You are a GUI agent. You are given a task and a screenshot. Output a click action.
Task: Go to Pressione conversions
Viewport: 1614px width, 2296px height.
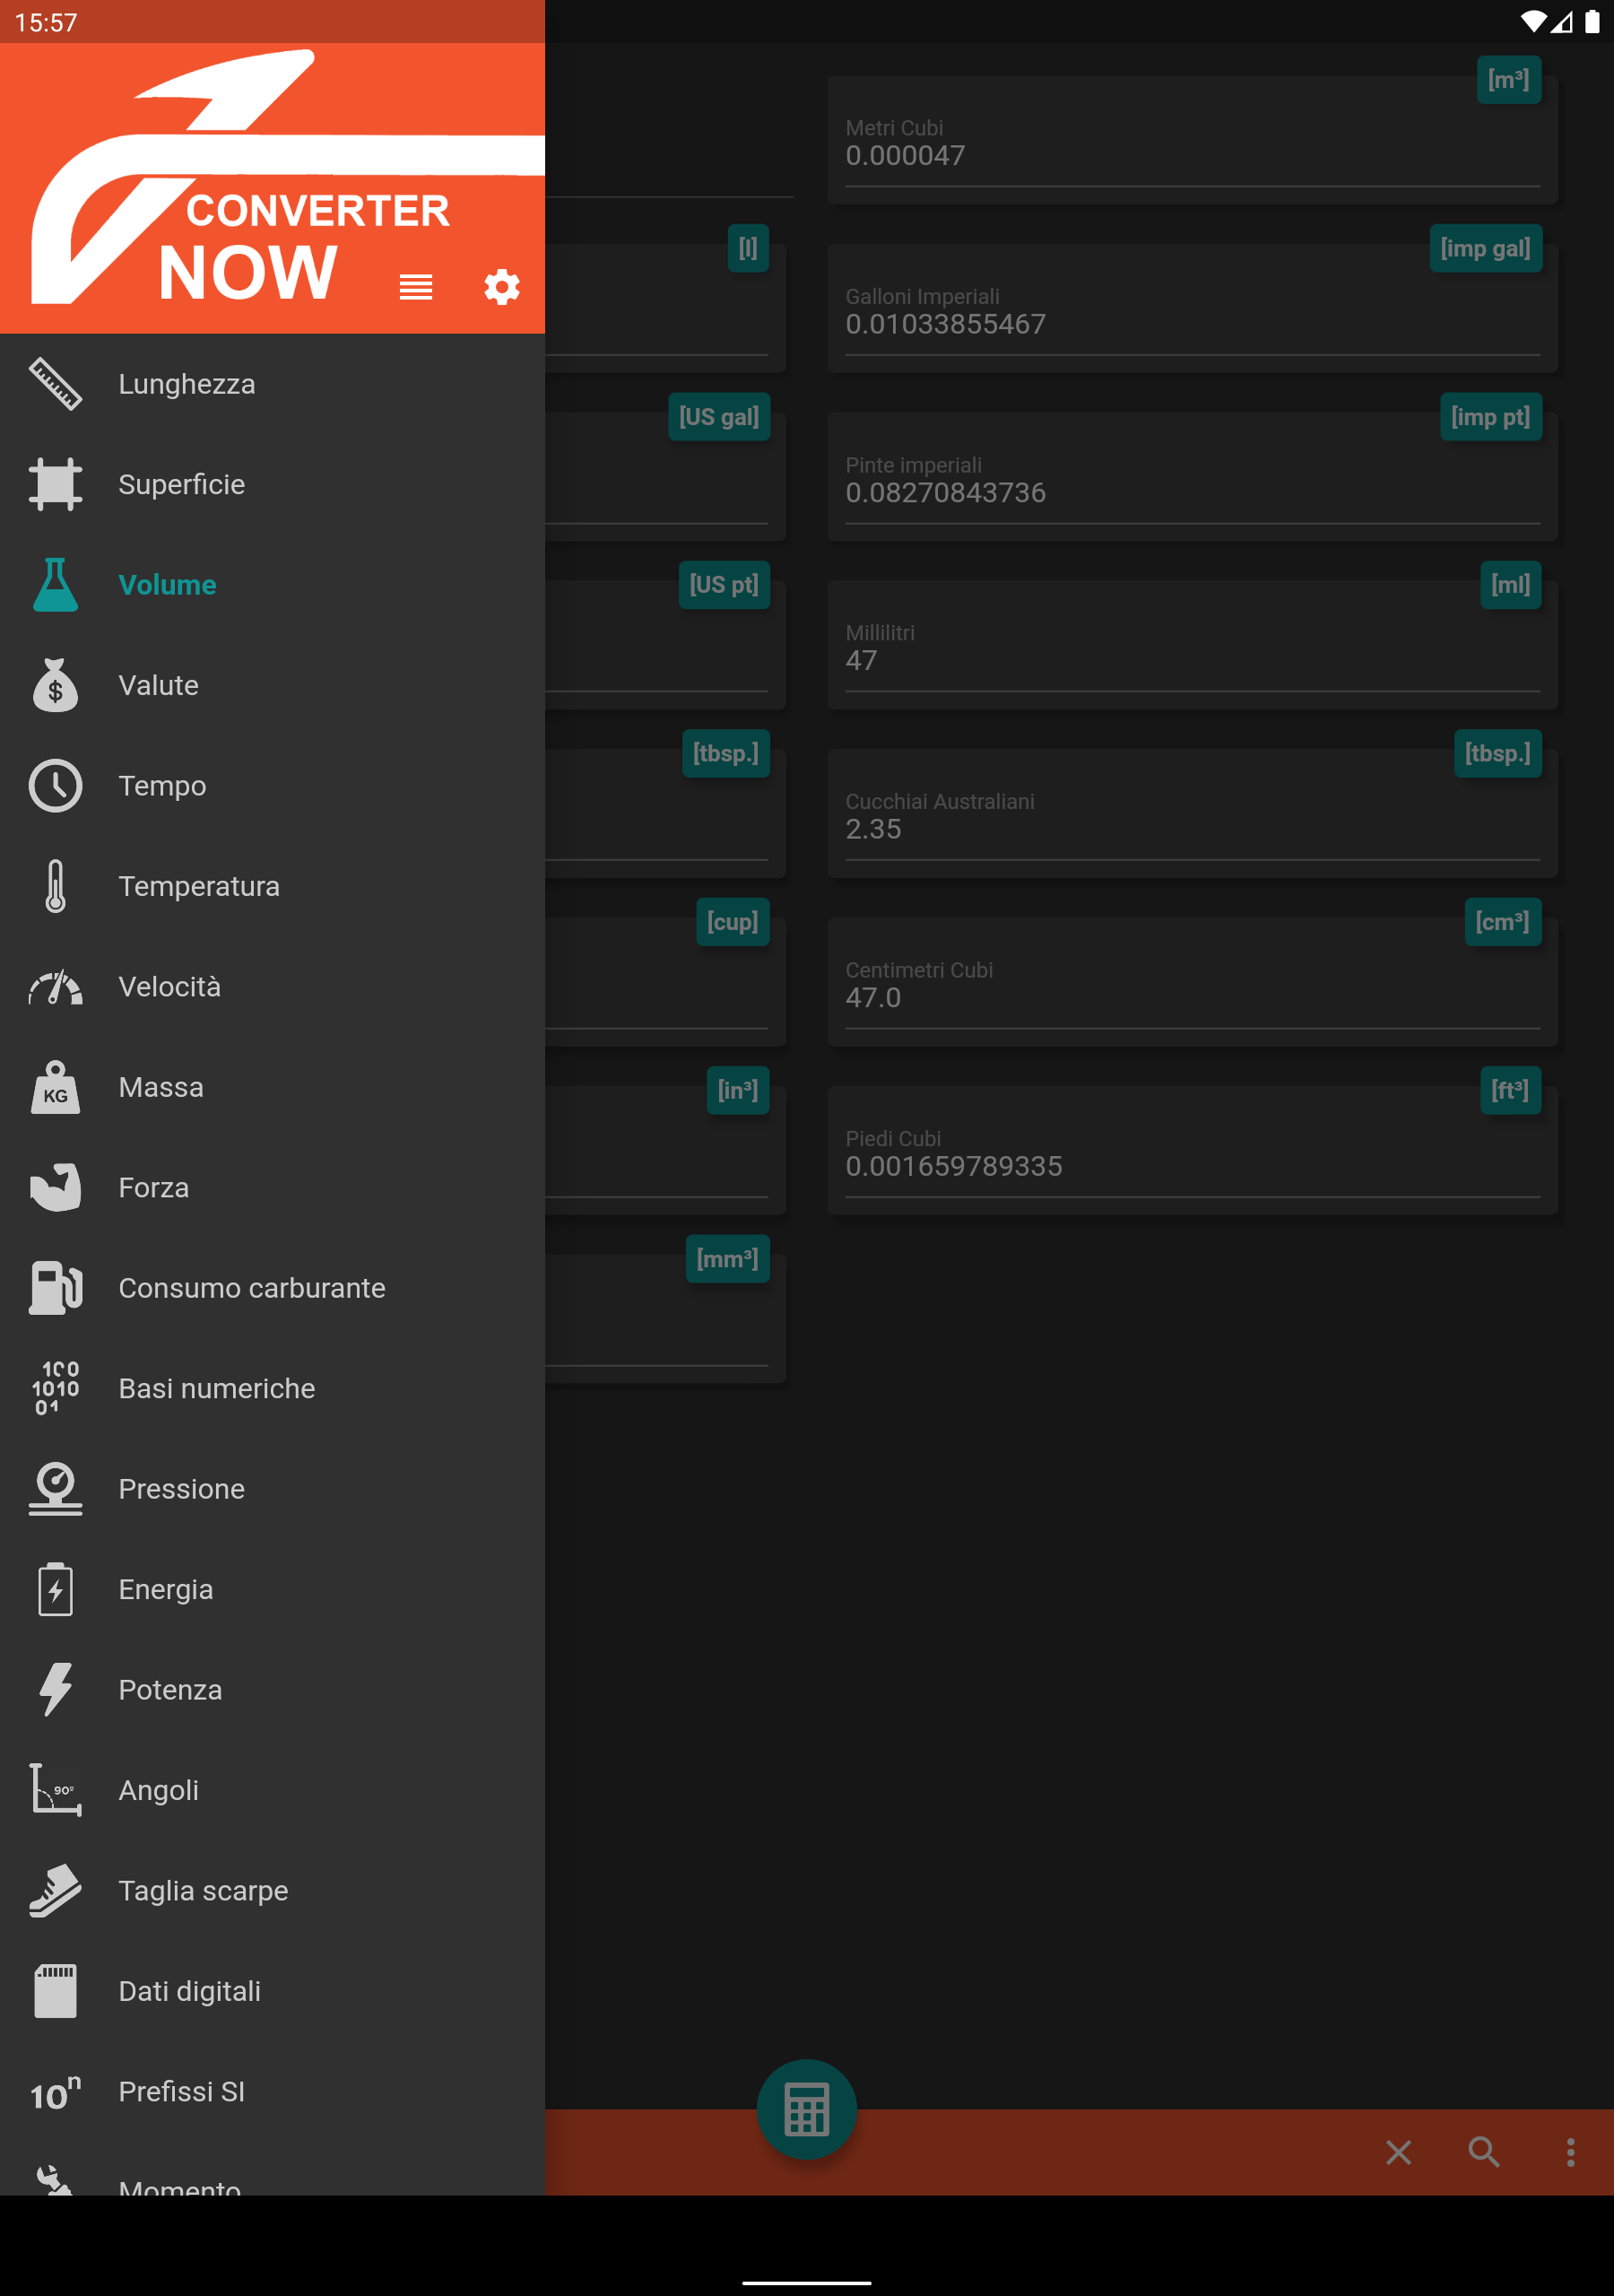point(181,1488)
